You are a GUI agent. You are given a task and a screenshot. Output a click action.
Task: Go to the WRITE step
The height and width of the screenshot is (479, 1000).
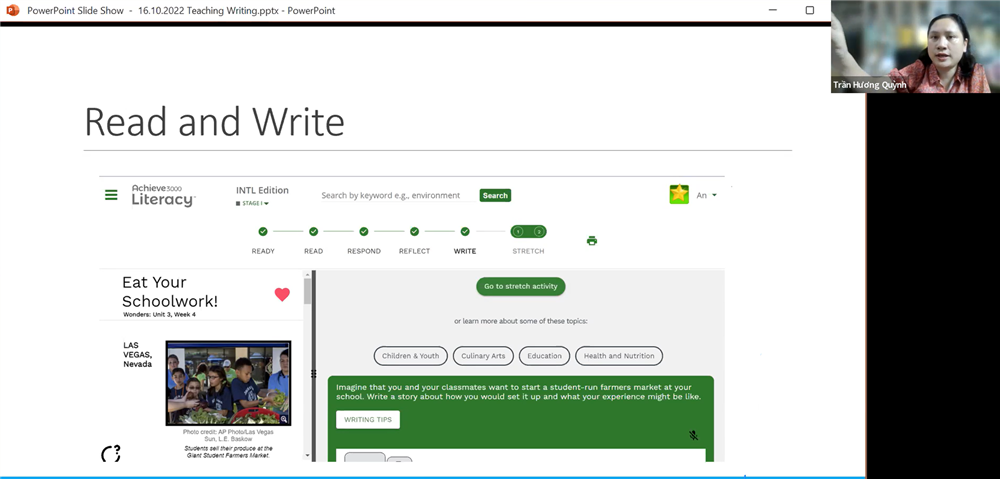tap(465, 232)
